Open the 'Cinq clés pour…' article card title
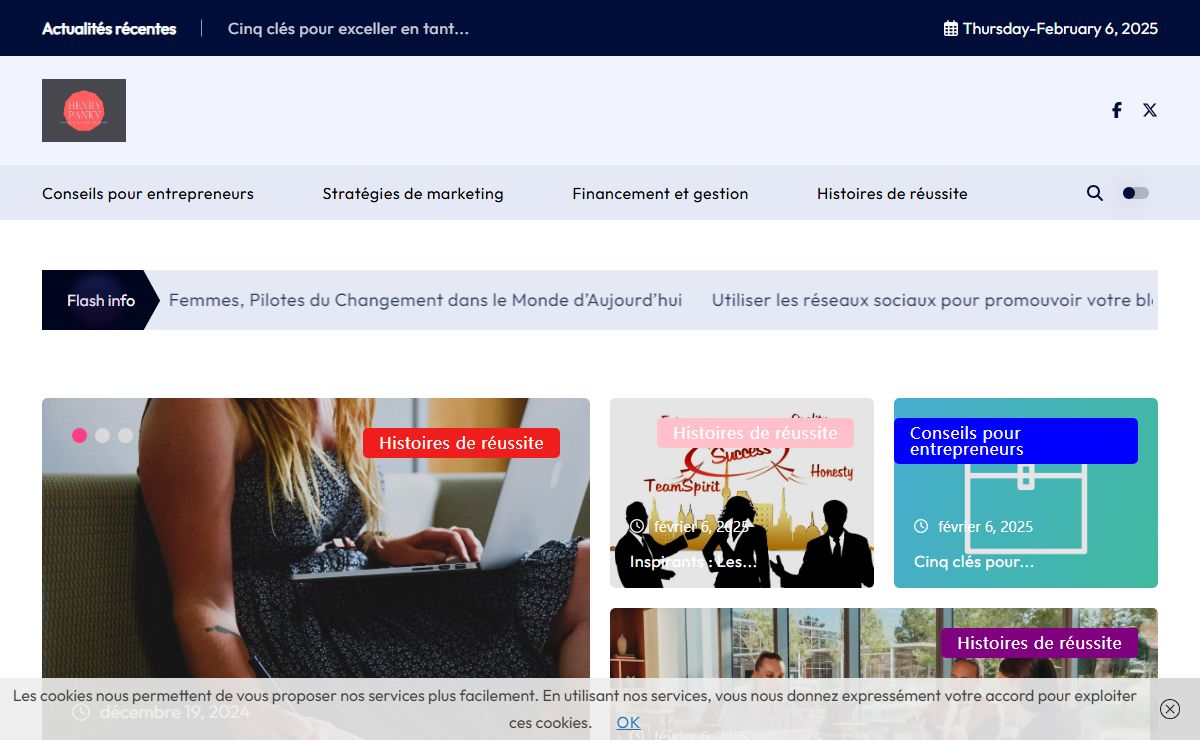 click(974, 561)
